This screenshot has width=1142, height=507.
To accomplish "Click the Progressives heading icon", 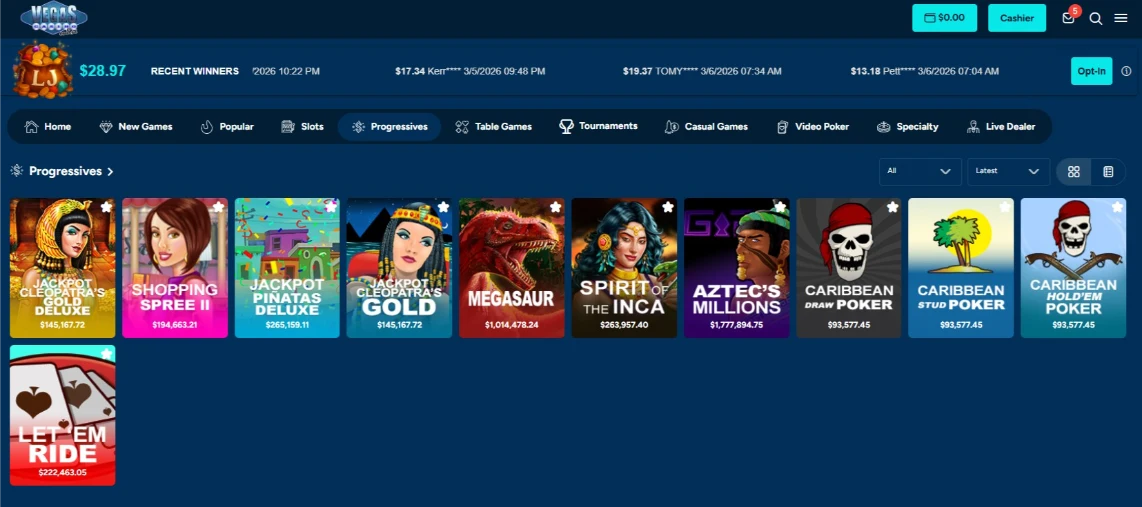I will [17, 170].
